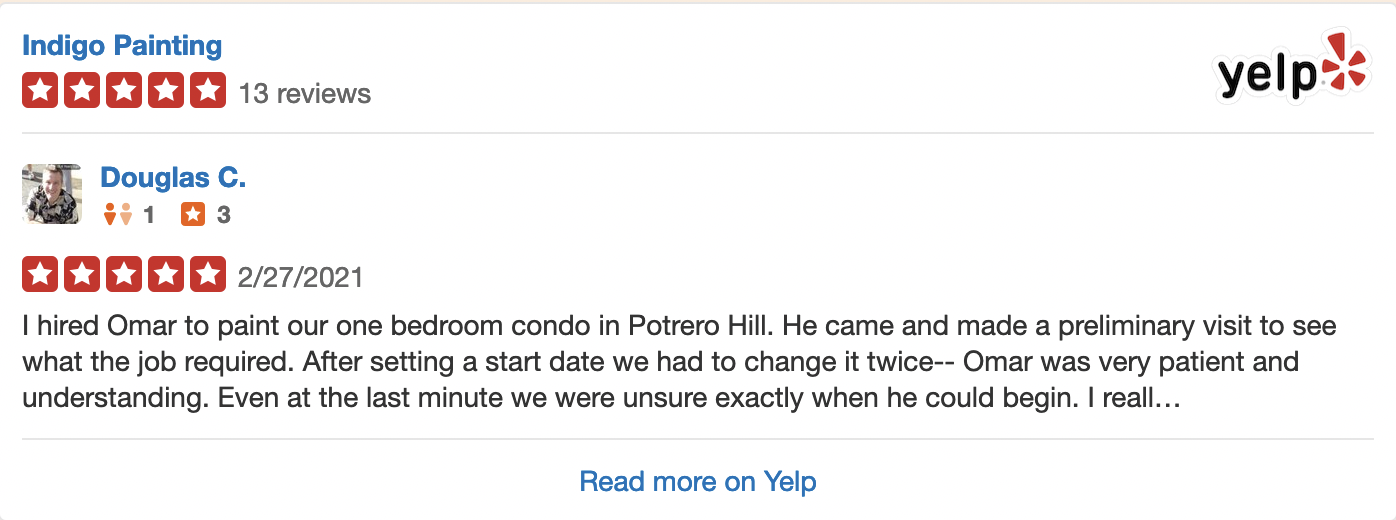Click the friend count number 1
Screen dimensions: 1396x520
(x=149, y=215)
